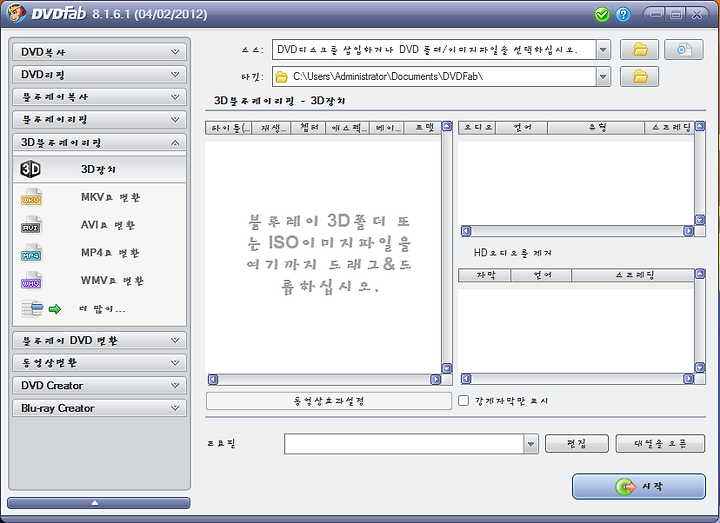Viewport: 720px width, 523px height.
Task: Select the 3D장치 mode entry
Action: [100, 169]
